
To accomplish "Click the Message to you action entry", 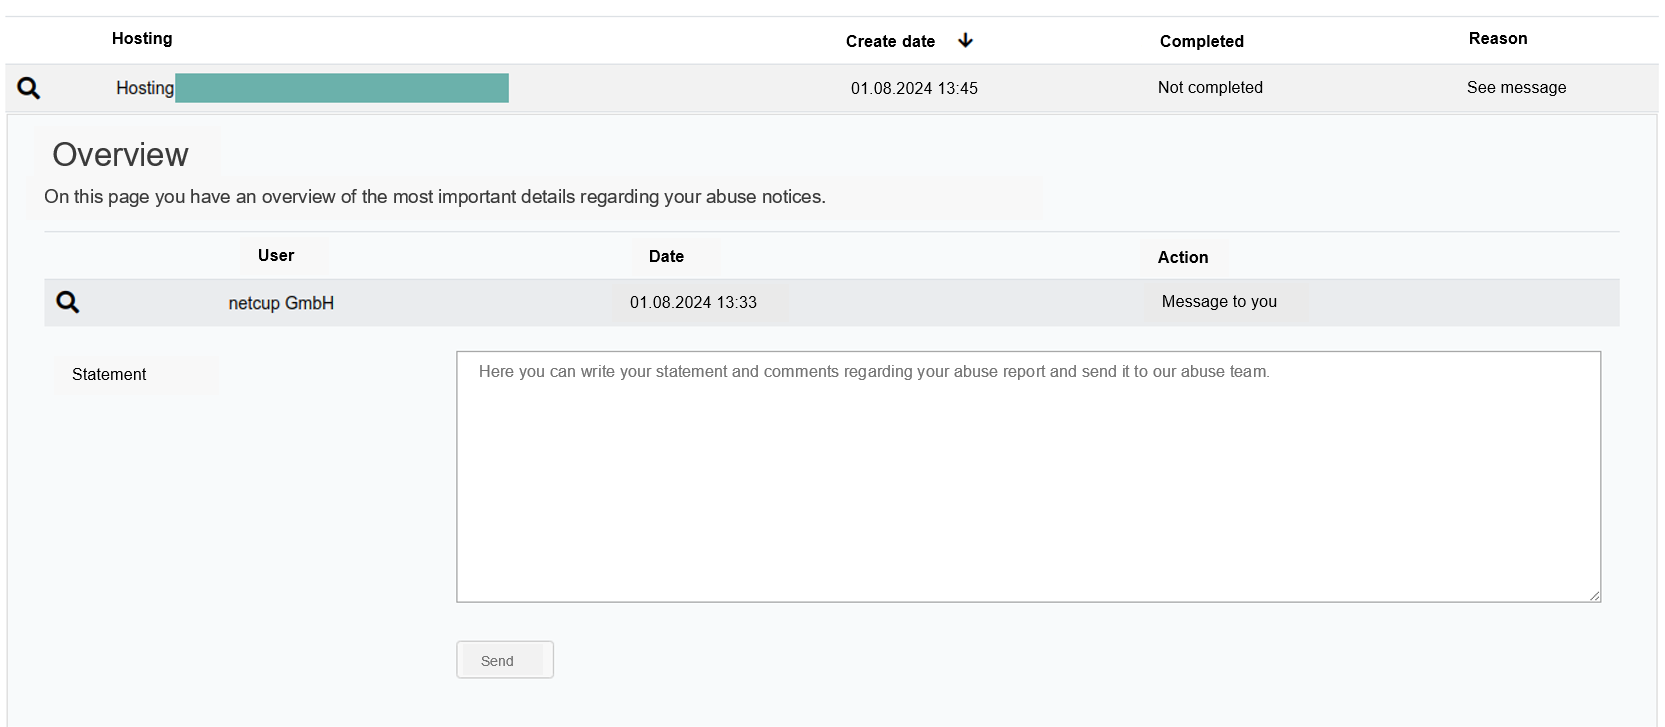I will click(1218, 301).
